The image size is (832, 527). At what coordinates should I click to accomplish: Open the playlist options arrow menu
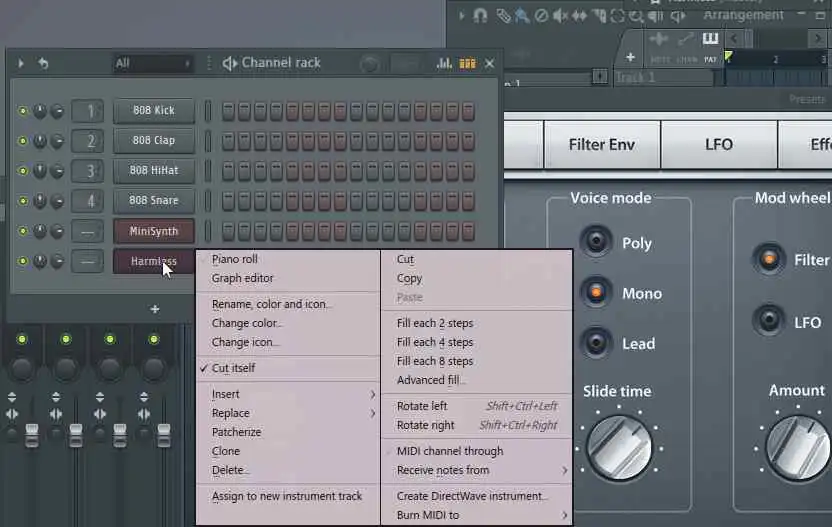(x=461, y=16)
